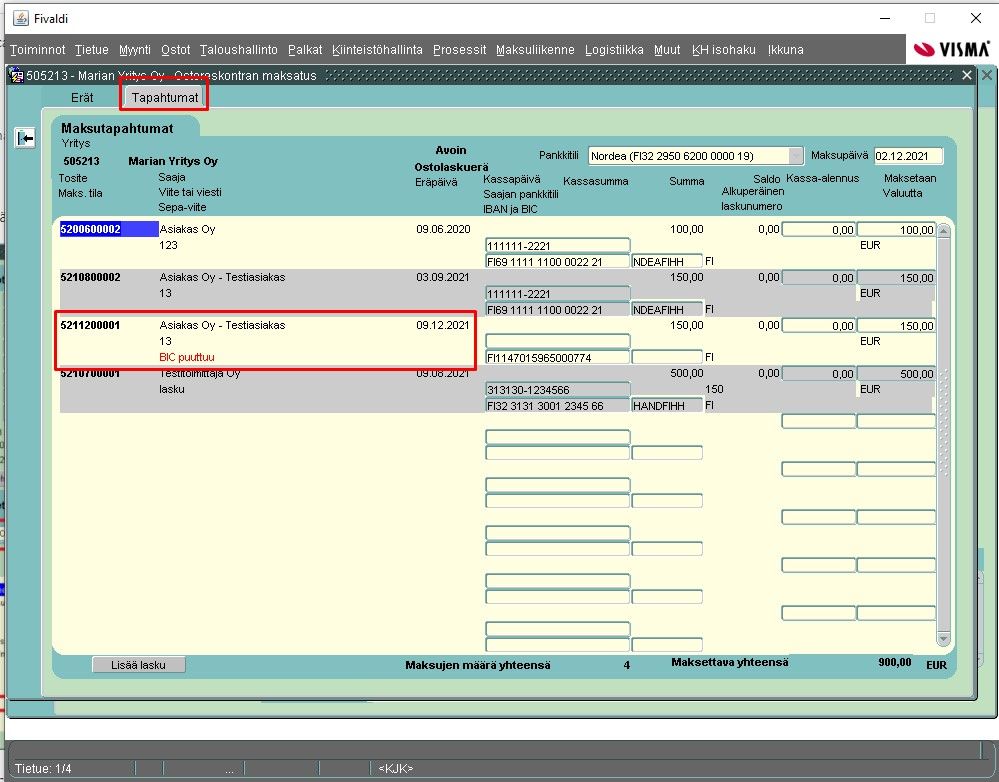This screenshot has width=999, height=782.
Task: Click empty BIC field next to FI1147015965000774
Action: pos(667,358)
